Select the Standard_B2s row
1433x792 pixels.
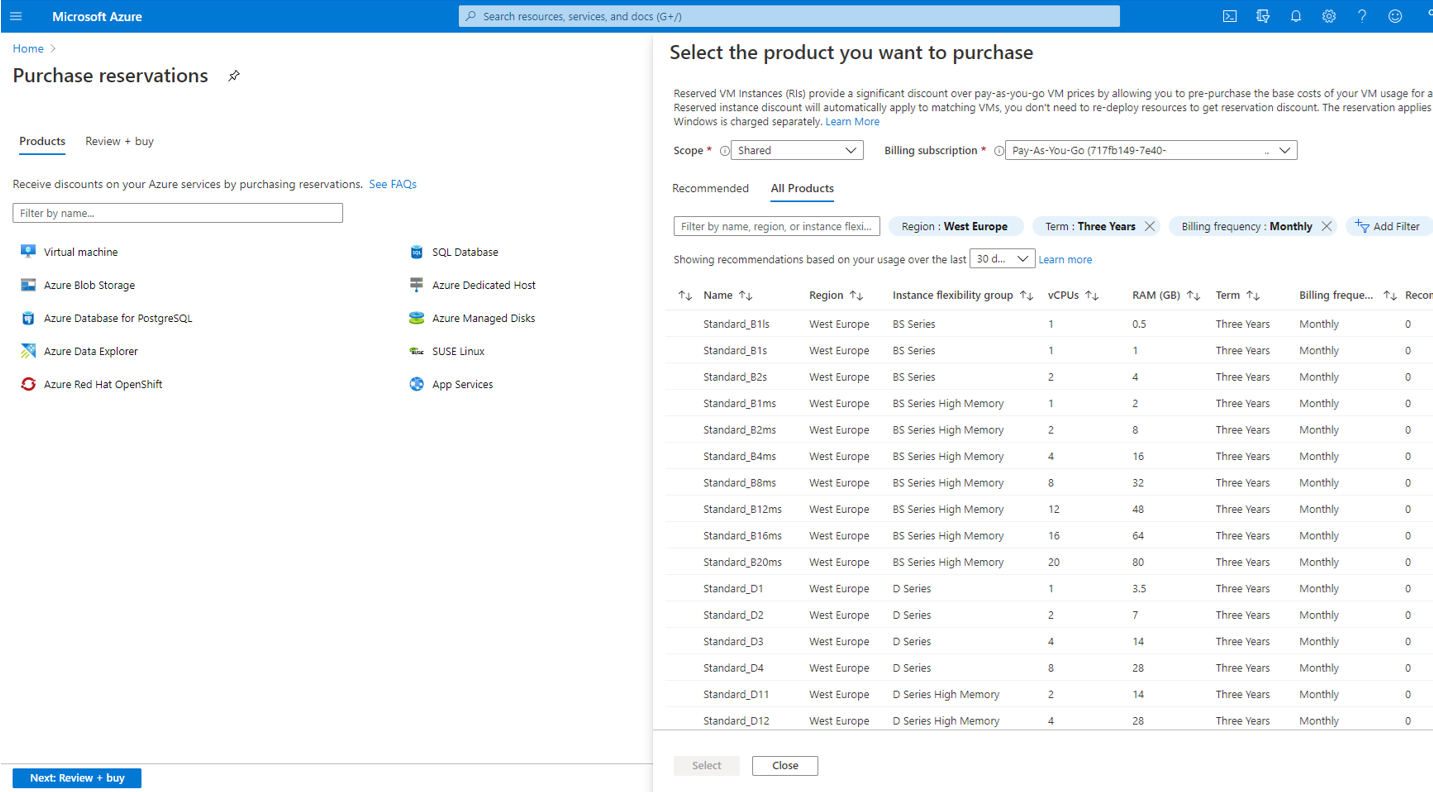[1048, 377]
